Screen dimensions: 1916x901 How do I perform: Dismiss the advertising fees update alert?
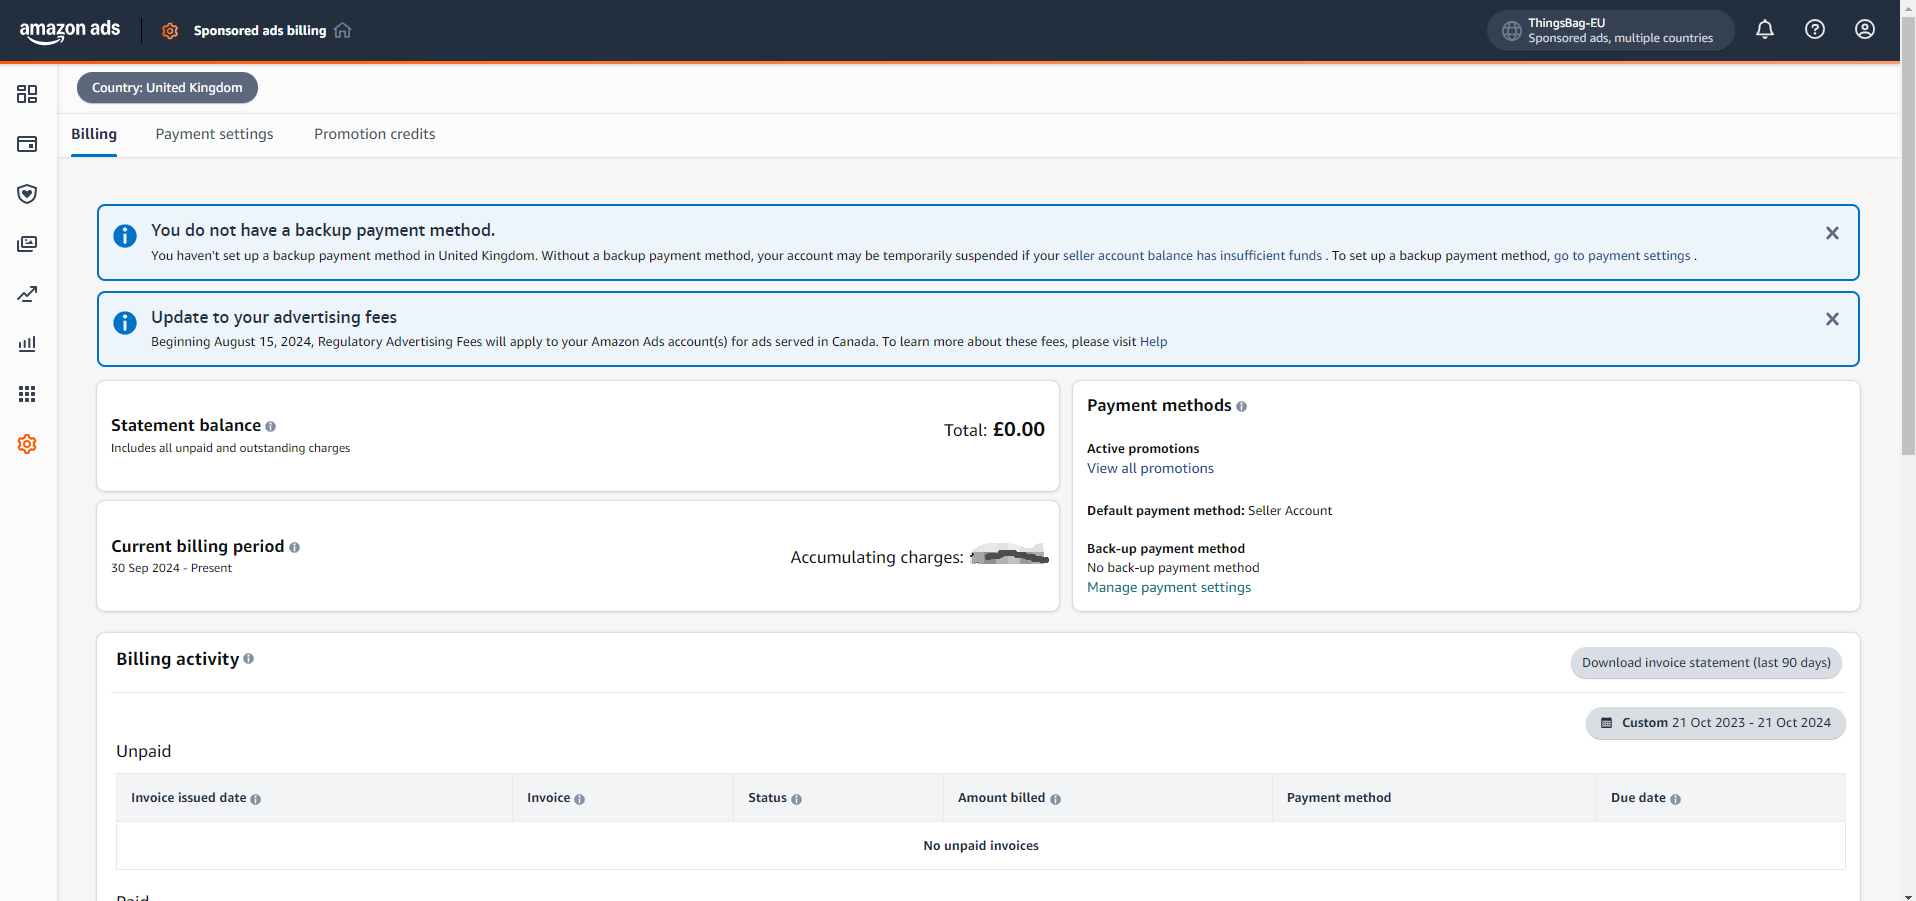(1832, 319)
